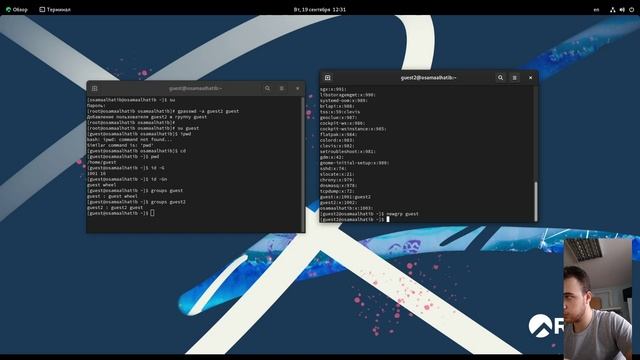Screen dimensions: 640x360
Task: Click search icon in guest@osamaalhatib terminal
Action: [x=267, y=88]
